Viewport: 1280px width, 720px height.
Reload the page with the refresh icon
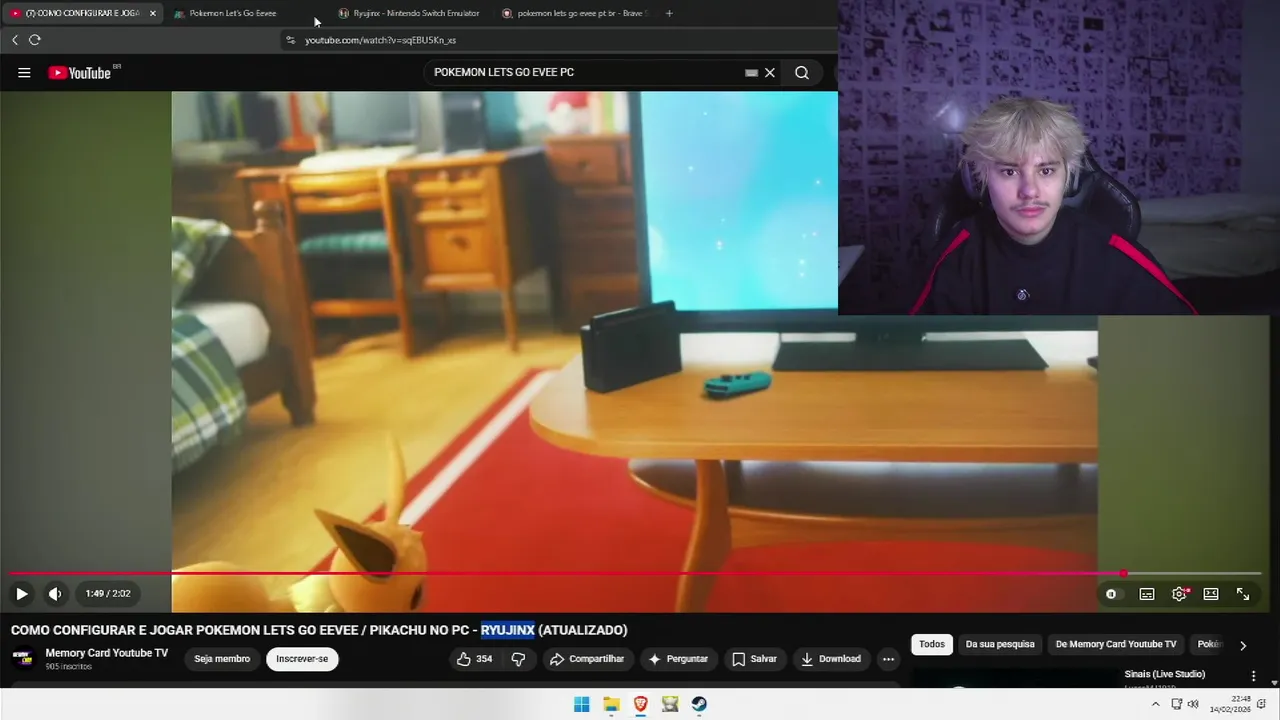coord(35,40)
